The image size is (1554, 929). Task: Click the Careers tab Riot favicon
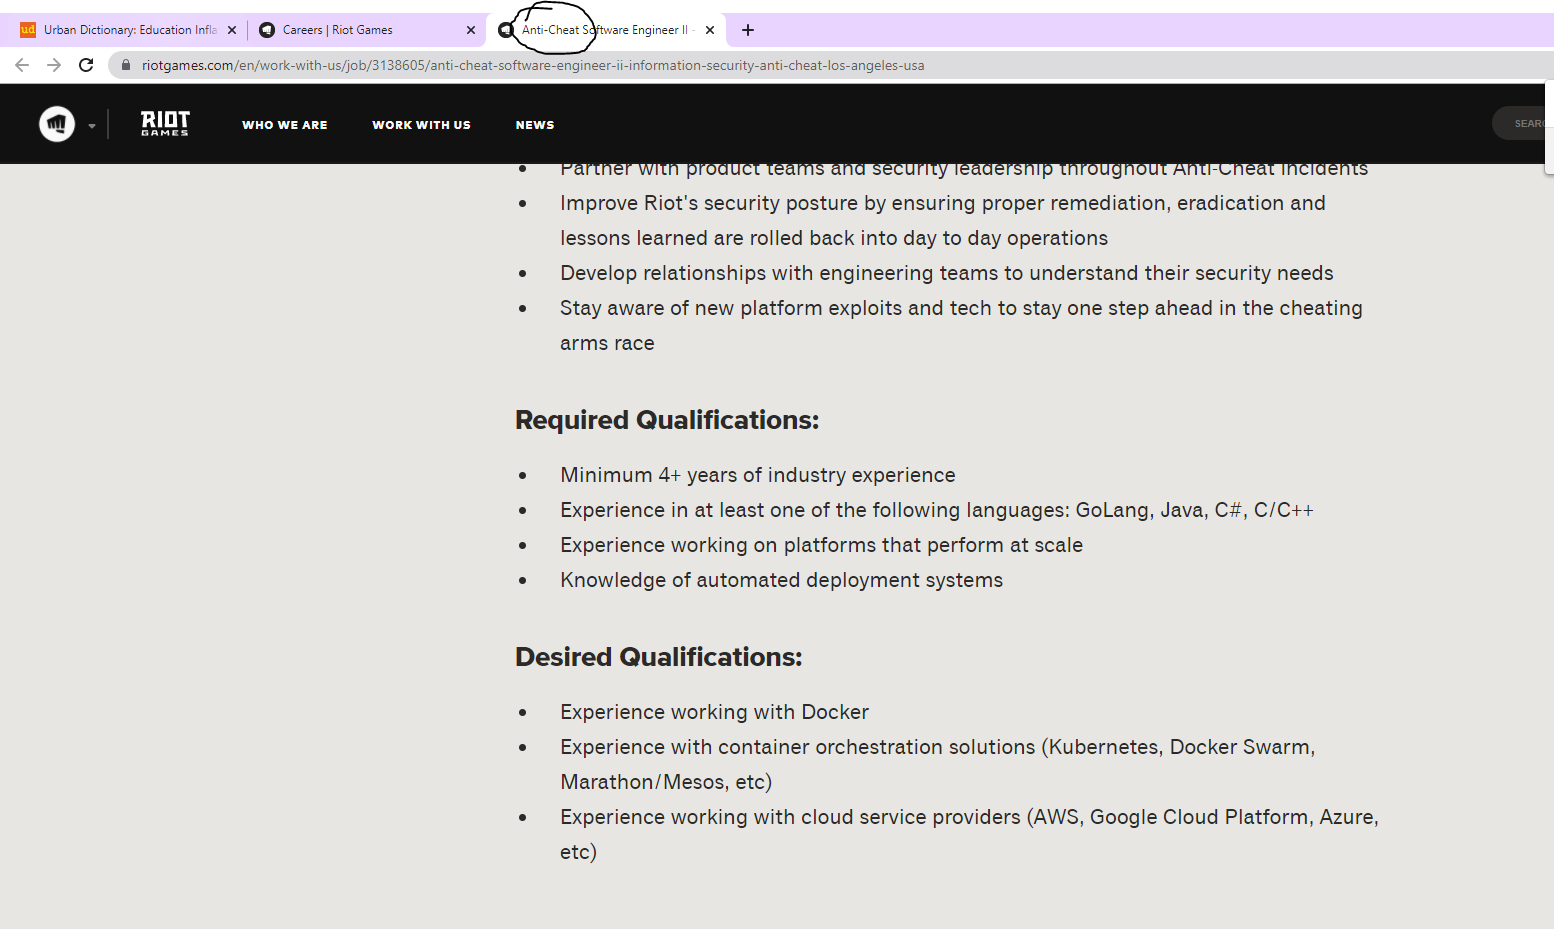(267, 30)
